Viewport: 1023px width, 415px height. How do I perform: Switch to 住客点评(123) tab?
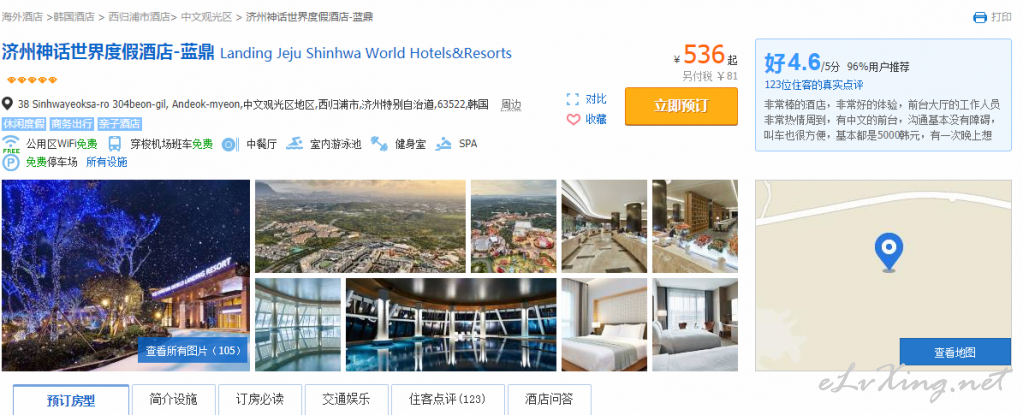[x=448, y=399]
